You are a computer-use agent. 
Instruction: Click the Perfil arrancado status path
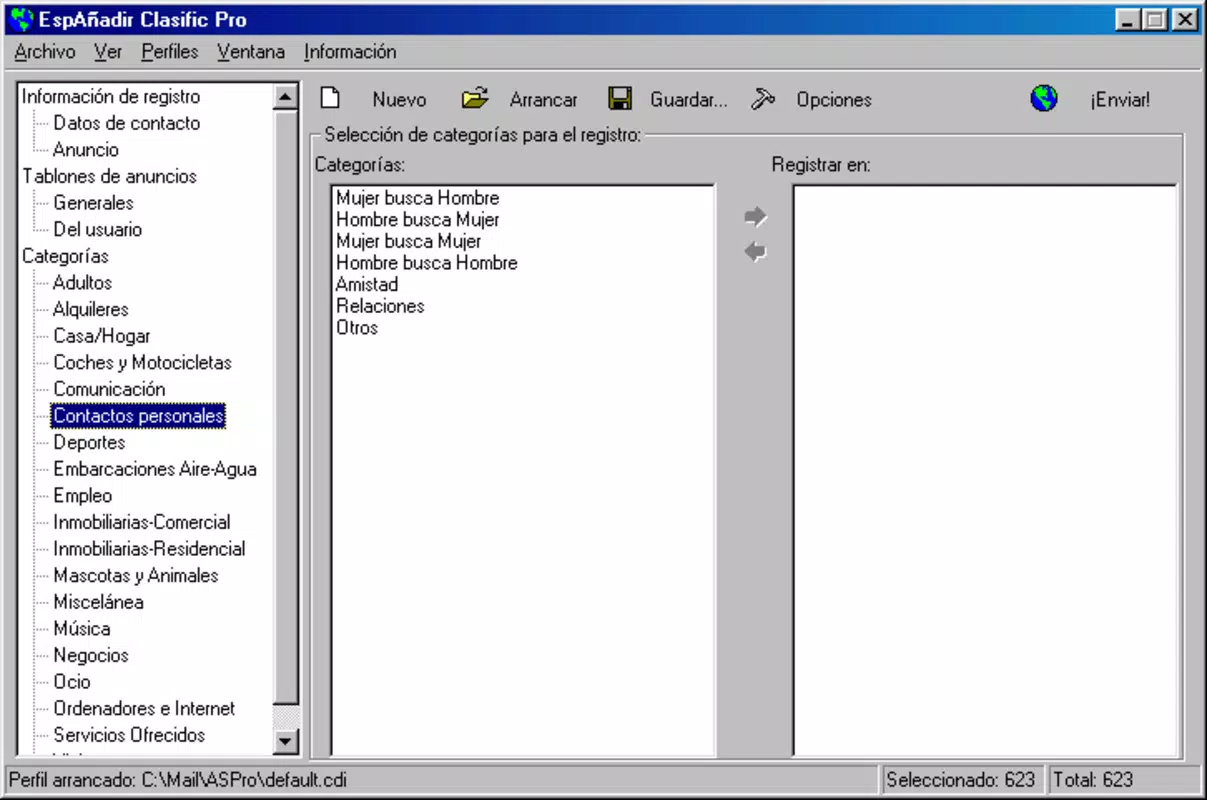178,780
